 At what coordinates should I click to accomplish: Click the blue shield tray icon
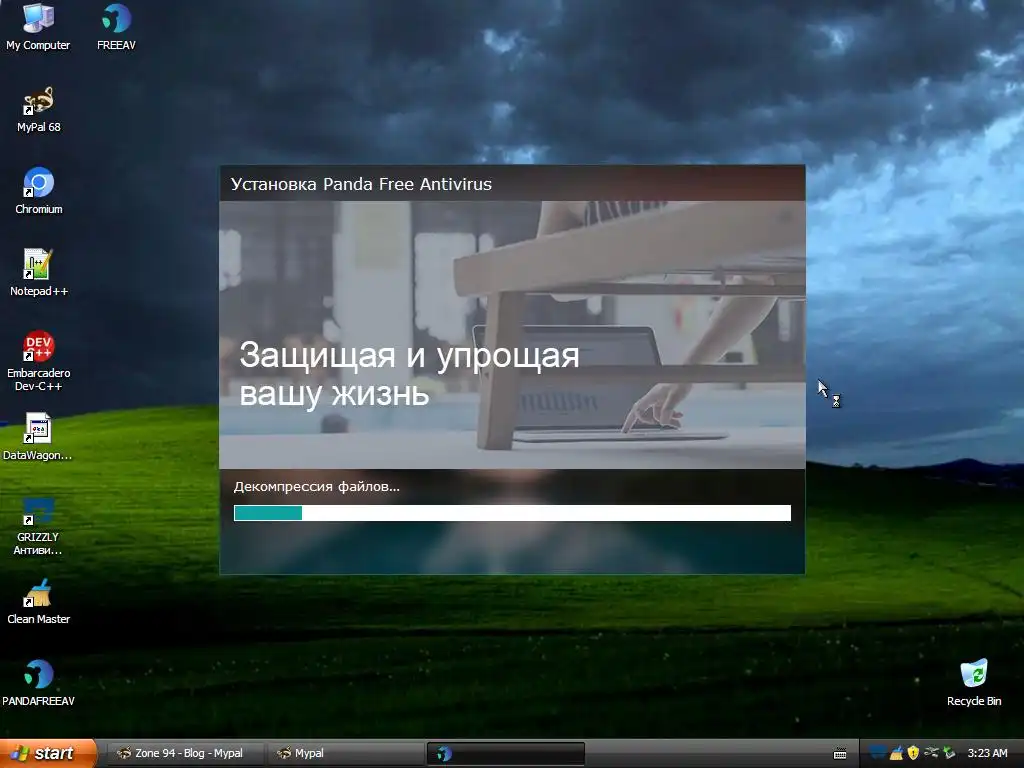[x=878, y=753]
